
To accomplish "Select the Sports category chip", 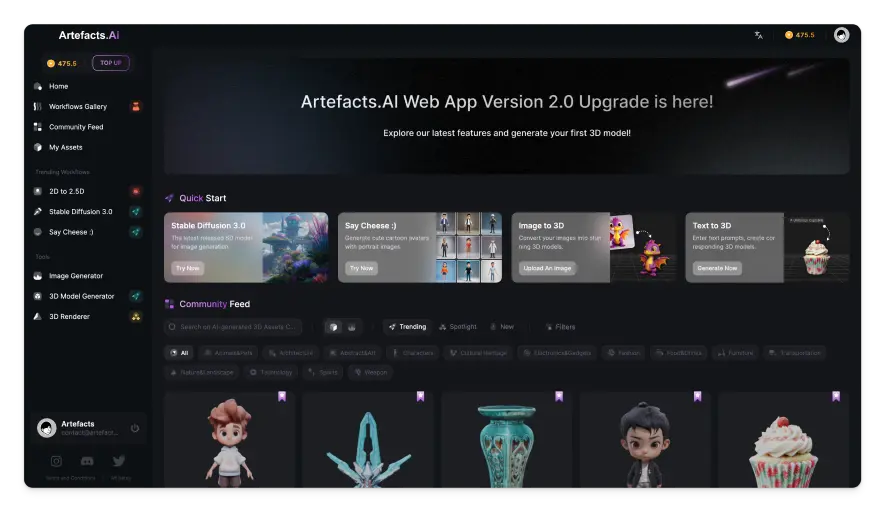I will pyautogui.click(x=323, y=372).
